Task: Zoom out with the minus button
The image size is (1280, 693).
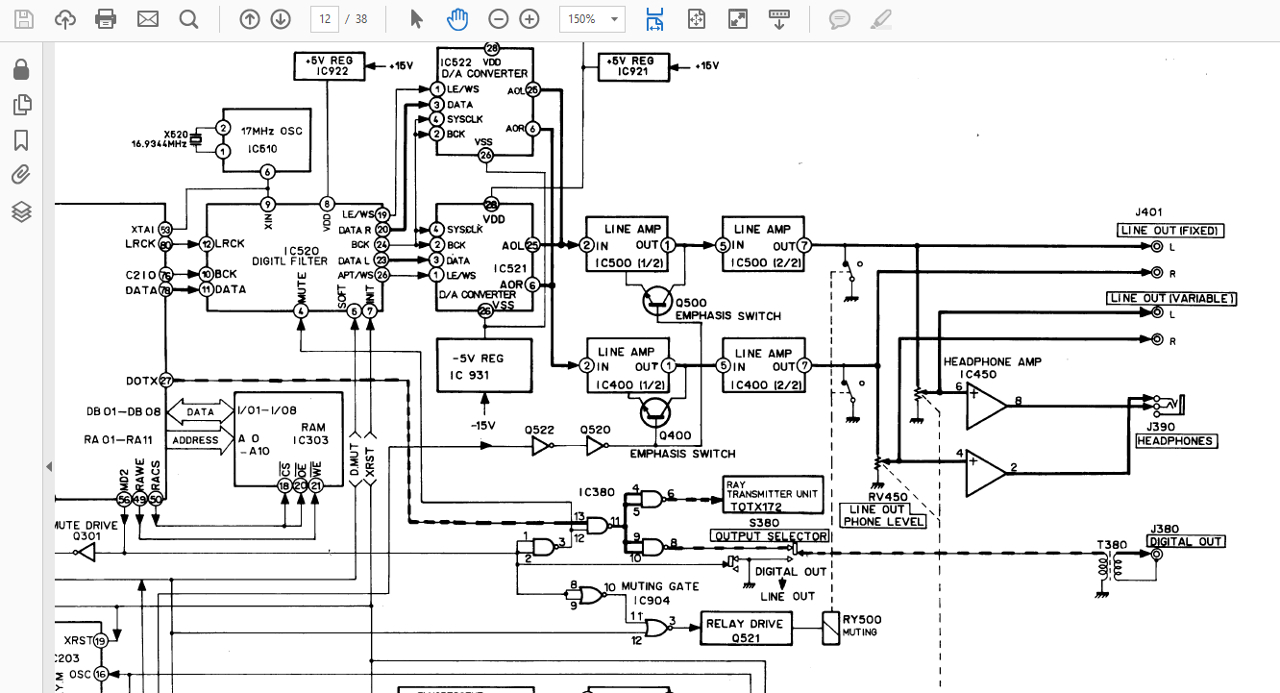Action: click(498, 19)
